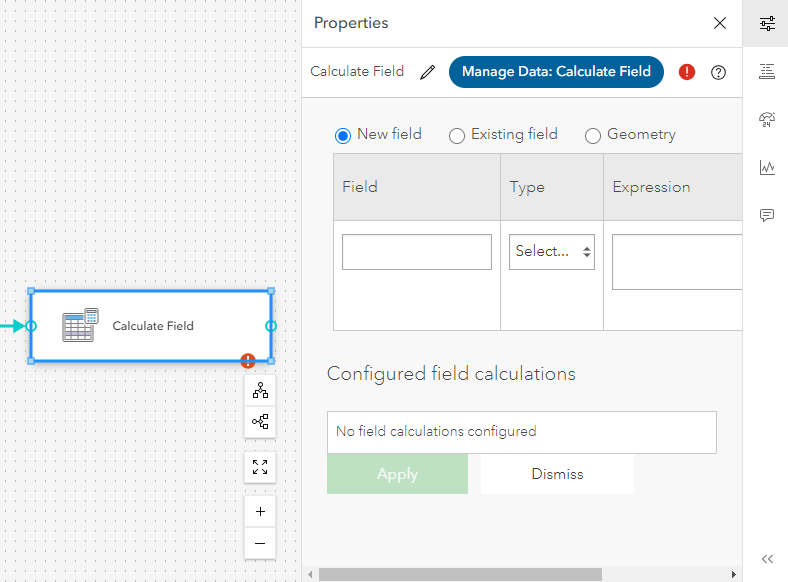
Task: Click the Properties panel title
Action: 351,23
